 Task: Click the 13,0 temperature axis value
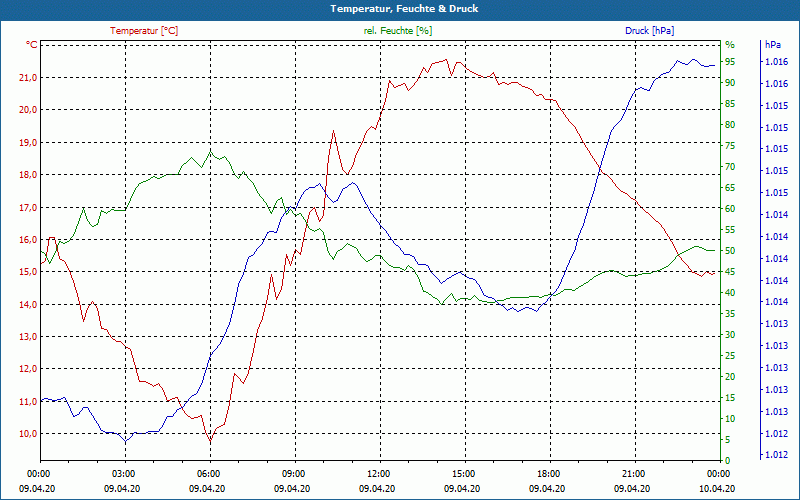(x=28, y=337)
